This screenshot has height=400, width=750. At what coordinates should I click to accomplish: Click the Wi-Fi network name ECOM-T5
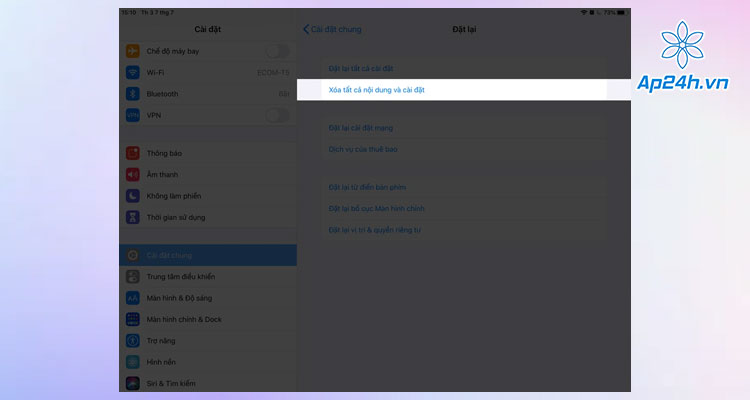click(x=273, y=73)
